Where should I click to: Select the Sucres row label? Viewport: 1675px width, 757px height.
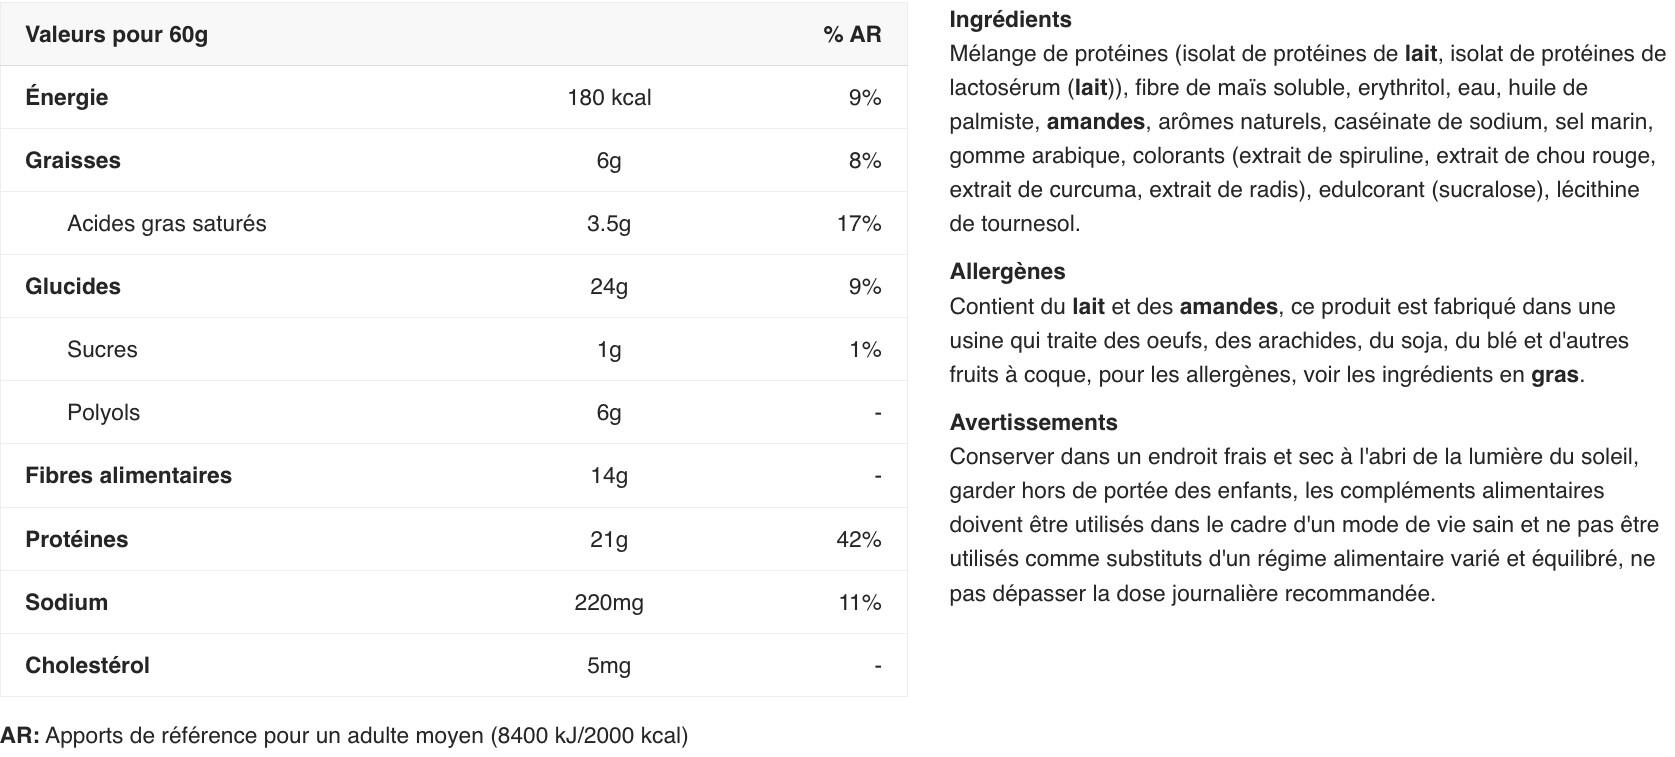102,349
